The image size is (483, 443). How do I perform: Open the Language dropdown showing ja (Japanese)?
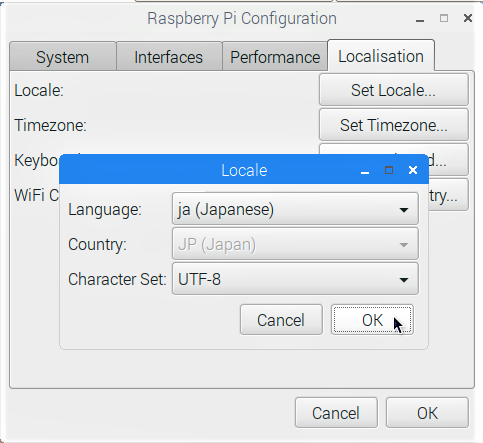[295, 209]
